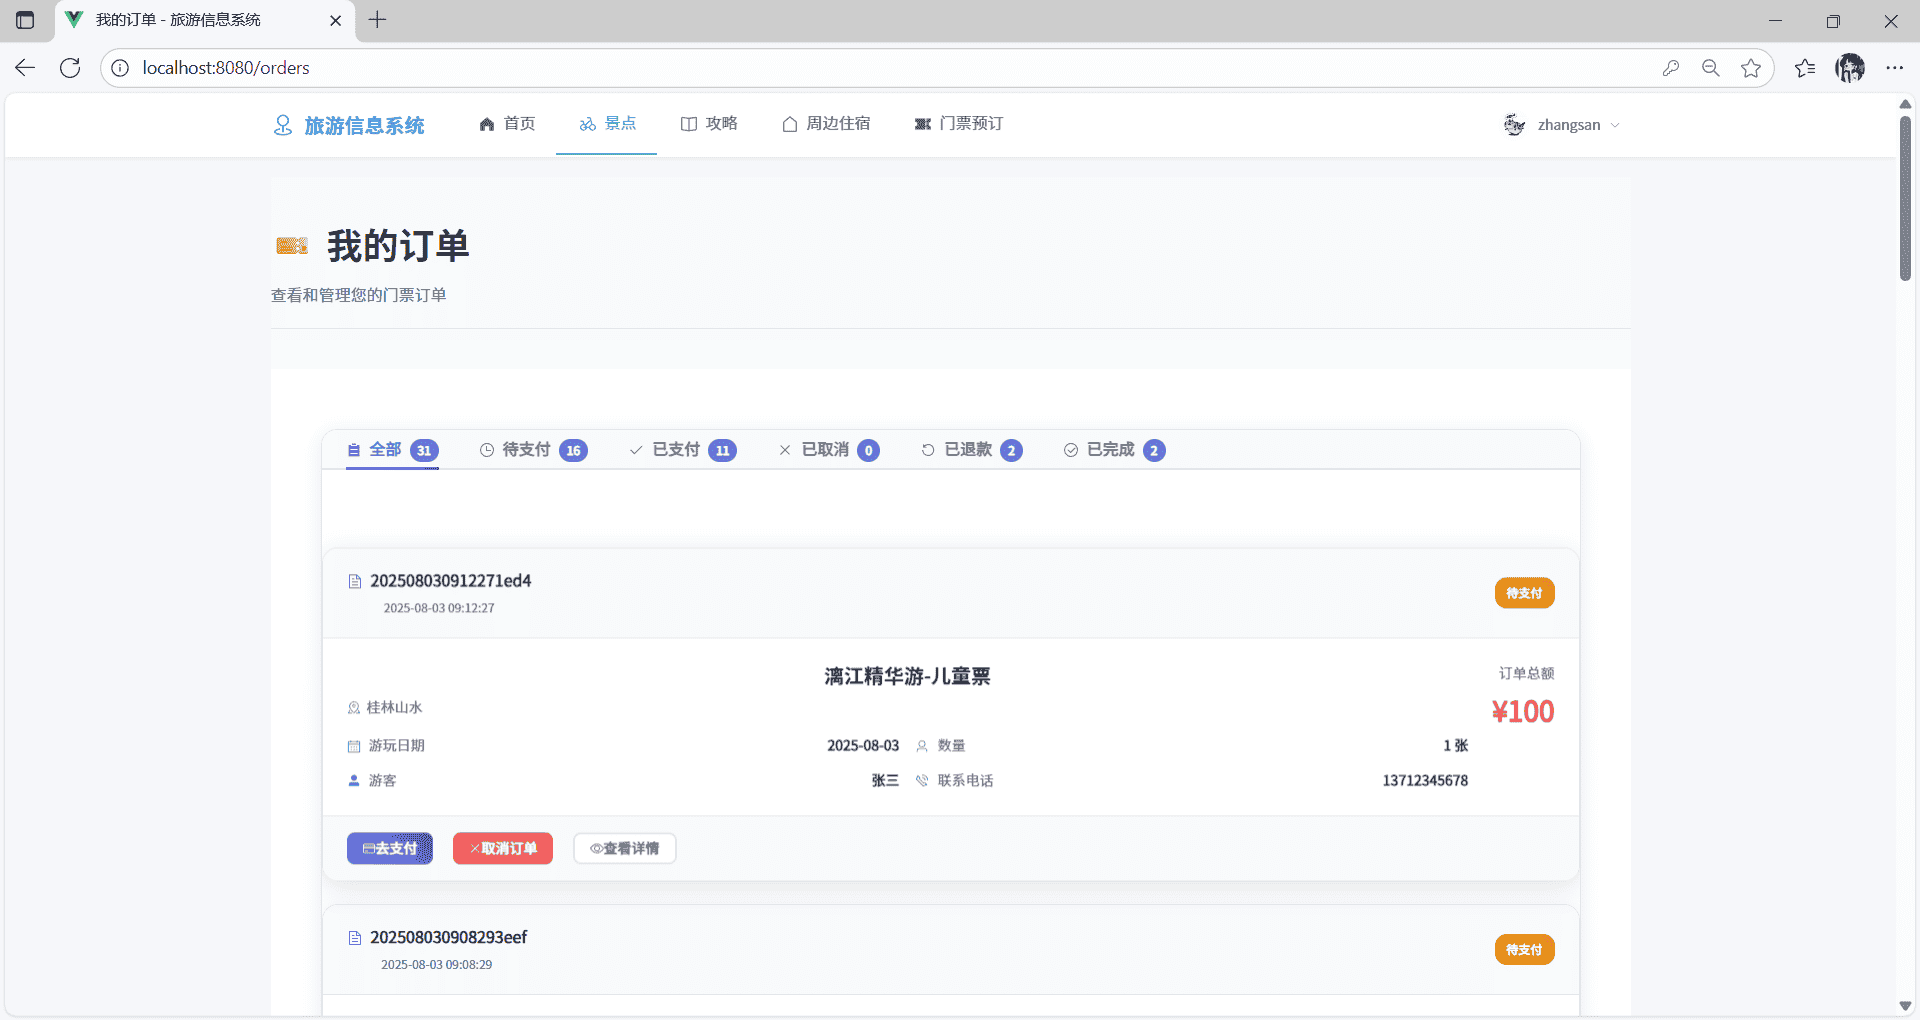Click the subtitle 查看和管理您的门票订单
1920x1020 pixels.
359,295
